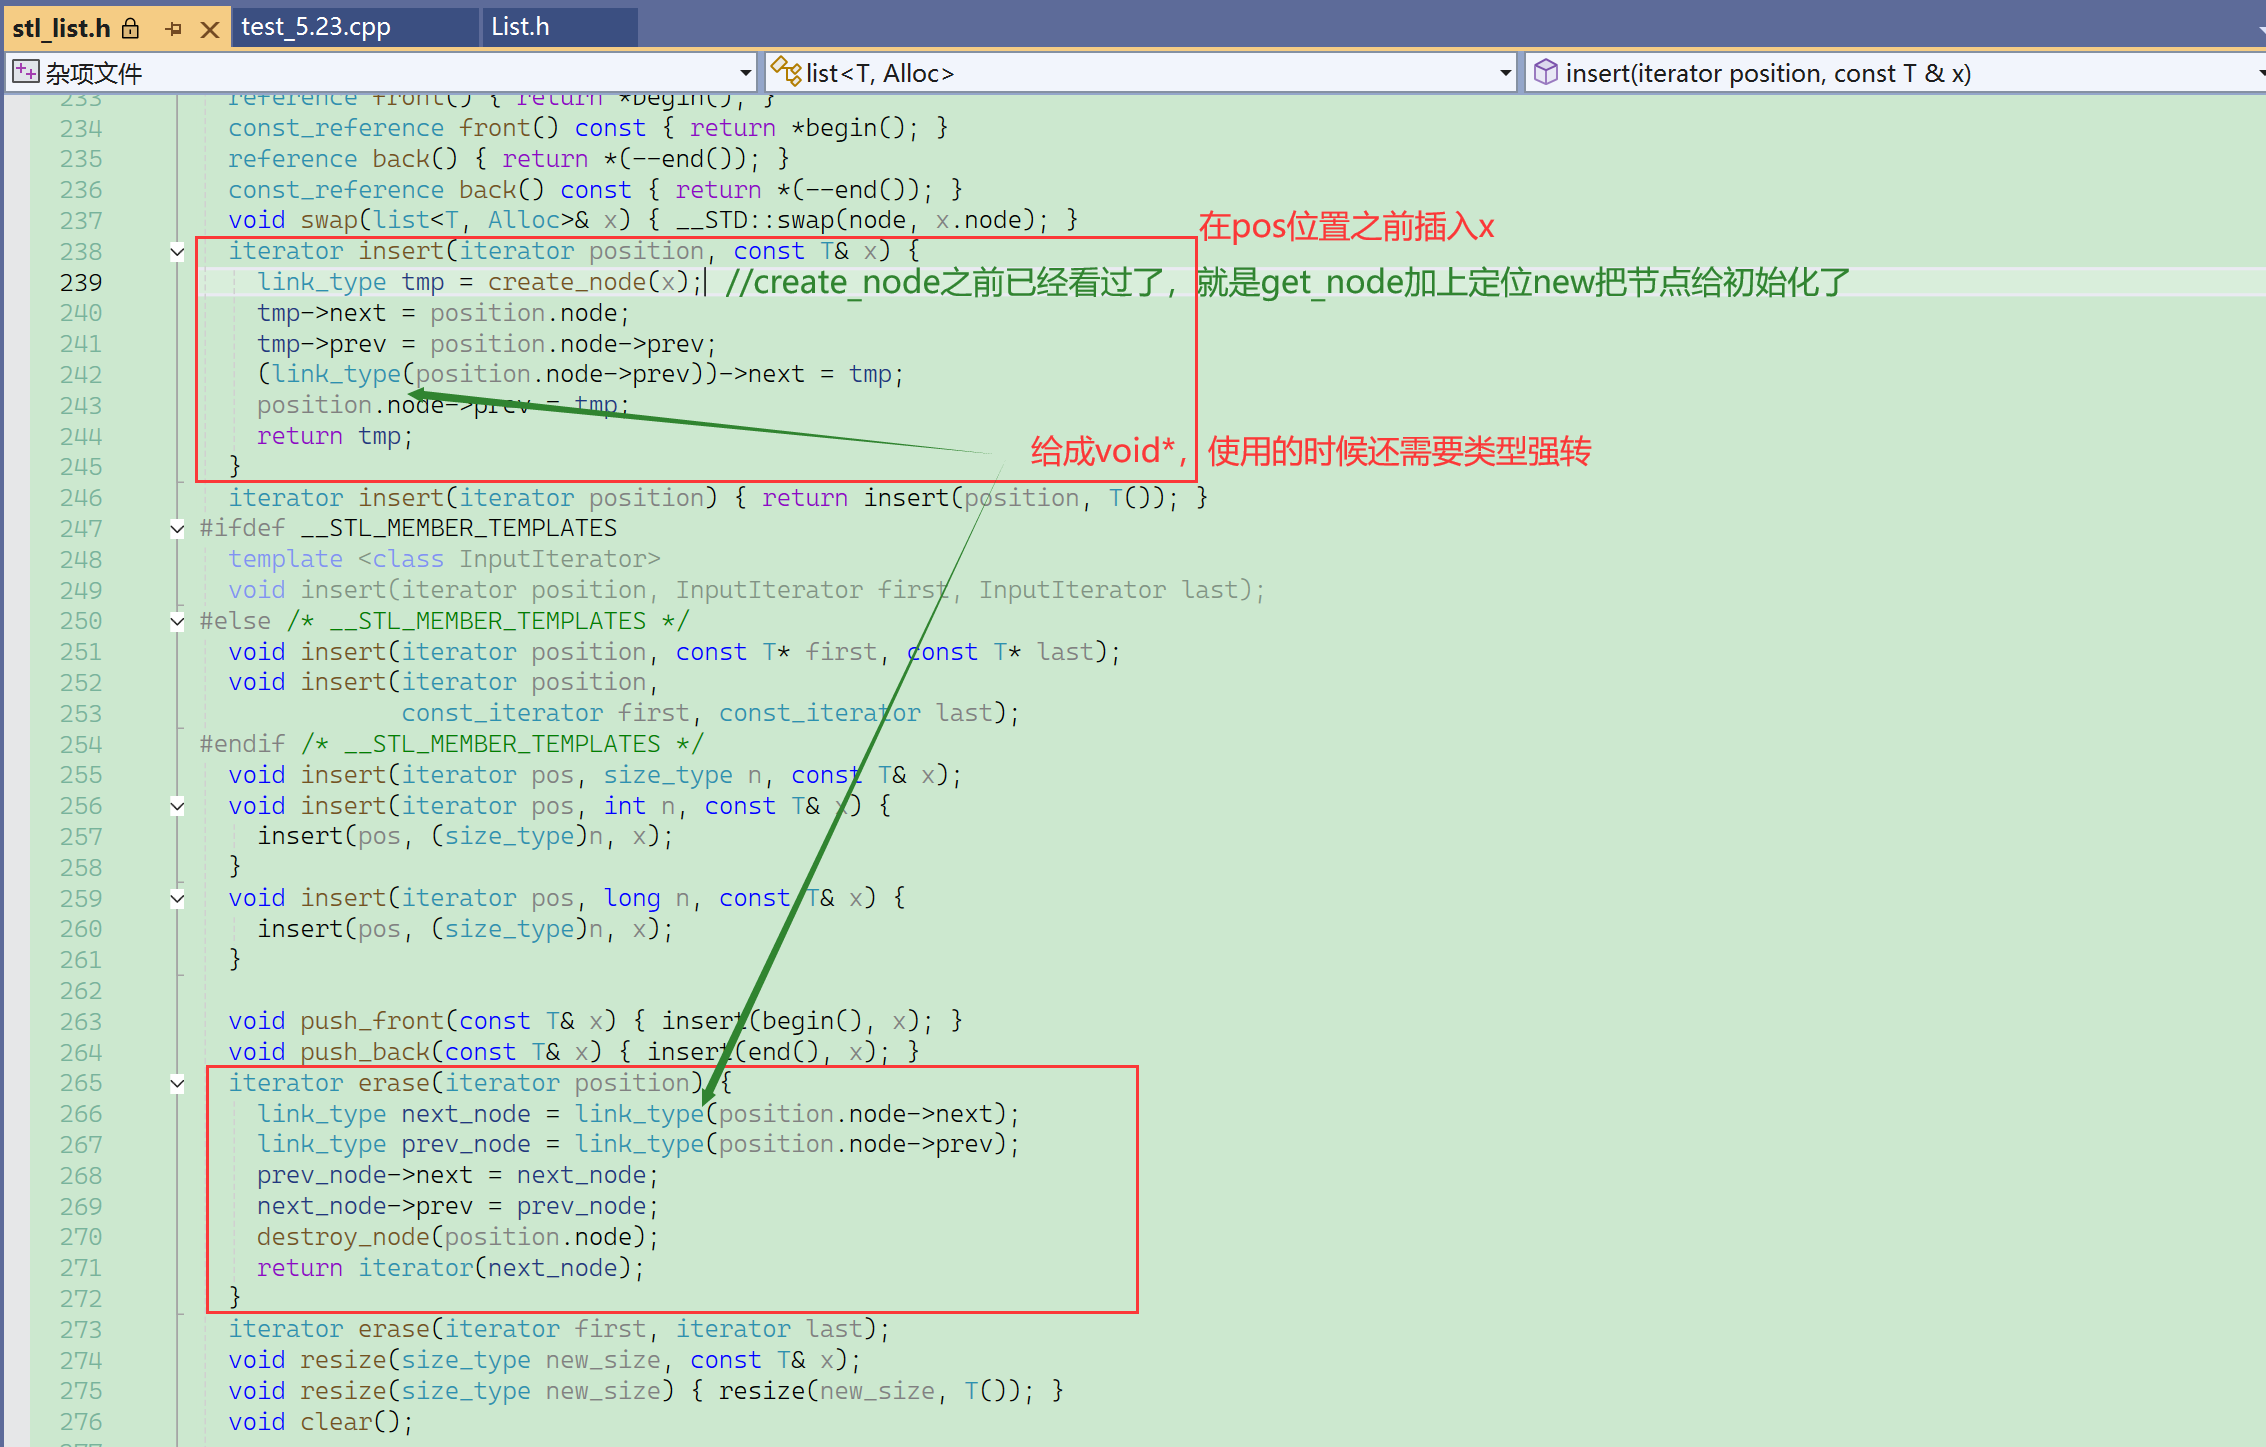Click line number 239 in the gutter
The width and height of the screenshot is (2266, 1447).
[x=81, y=283]
